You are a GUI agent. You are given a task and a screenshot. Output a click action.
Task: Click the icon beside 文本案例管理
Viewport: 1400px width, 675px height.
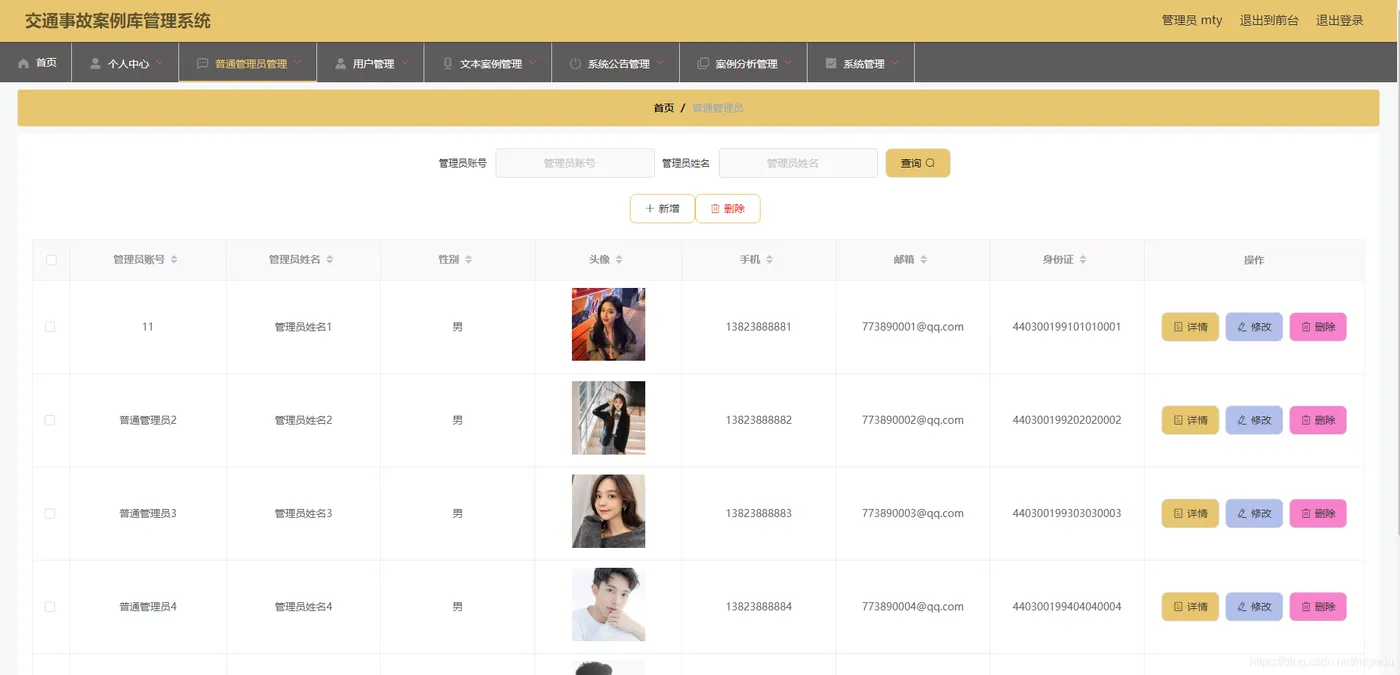448,63
